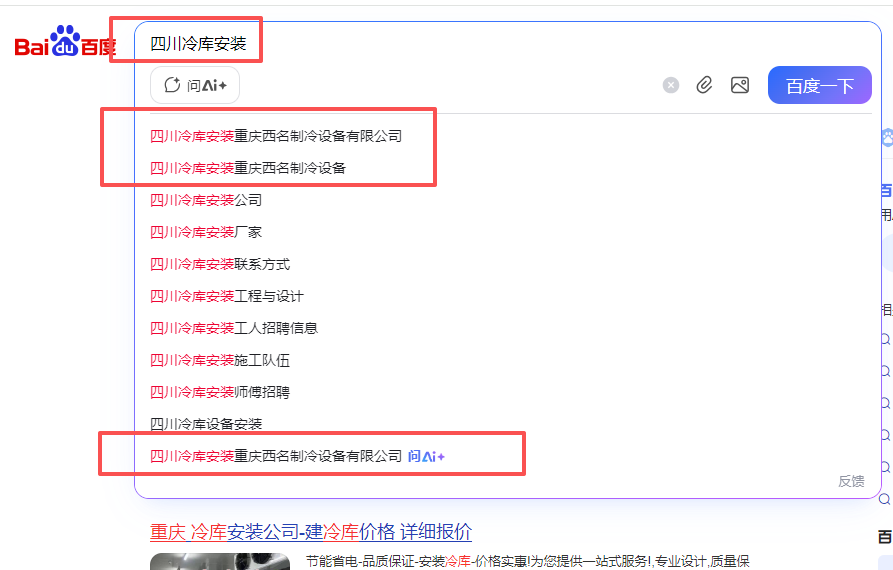The image size is (893, 570).
Task: Select the 四川冷库设备安装 suggestion
Action: click(x=206, y=424)
